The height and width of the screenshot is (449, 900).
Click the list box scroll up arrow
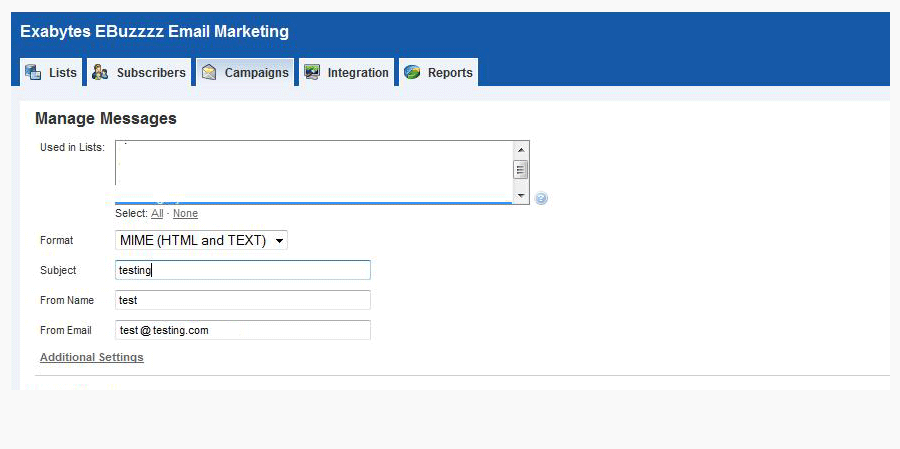(521, 149)
